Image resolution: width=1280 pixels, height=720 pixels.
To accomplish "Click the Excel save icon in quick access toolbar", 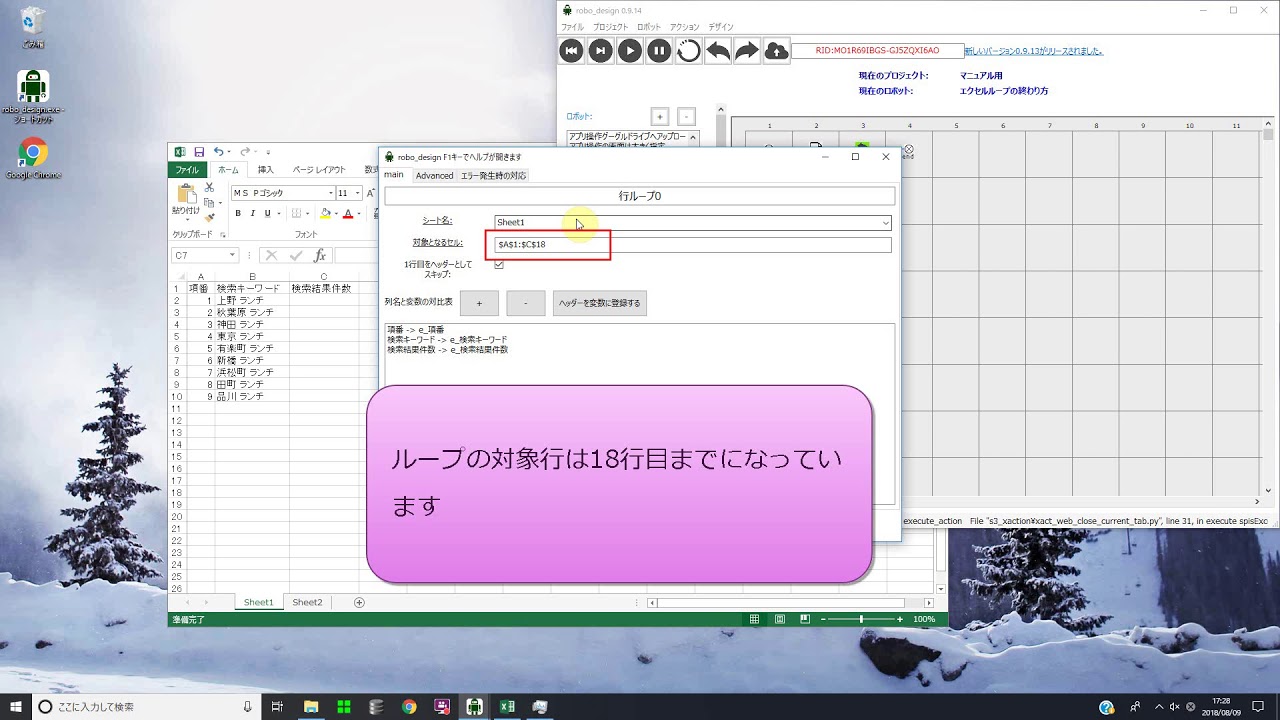I will click(199, 151).
